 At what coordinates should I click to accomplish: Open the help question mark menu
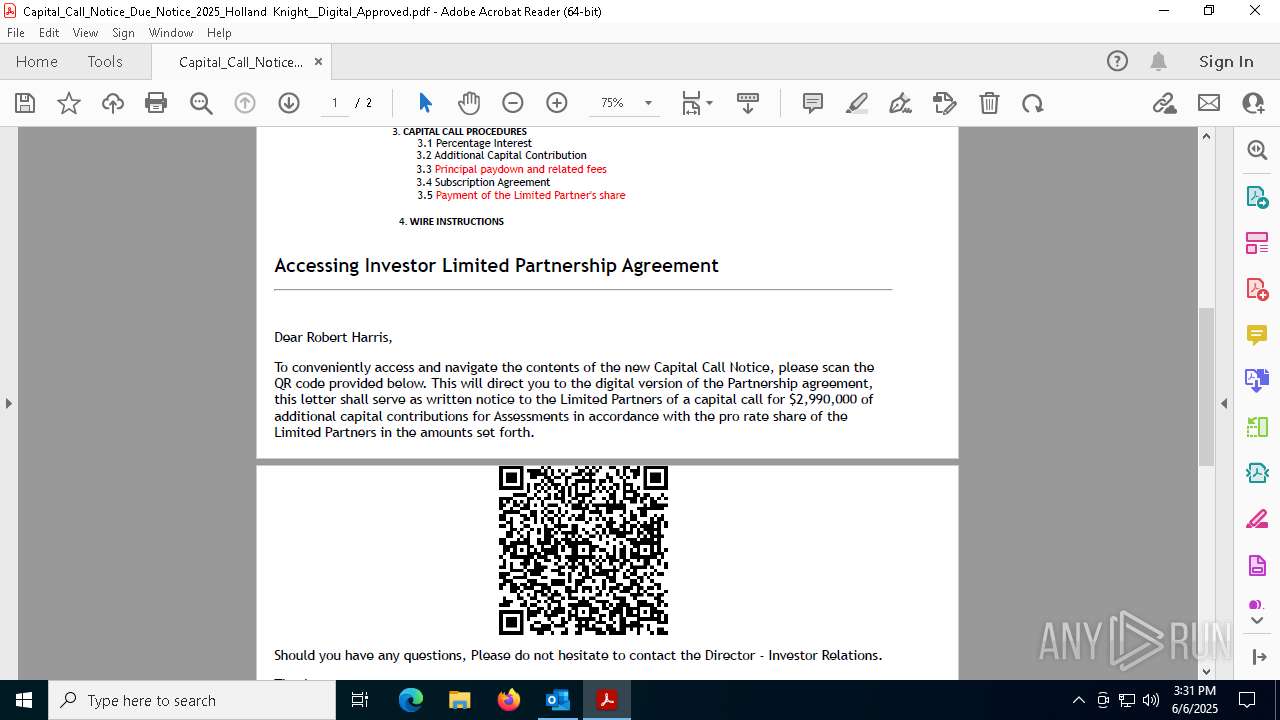pyautogui.click(x=1117, y=62)
